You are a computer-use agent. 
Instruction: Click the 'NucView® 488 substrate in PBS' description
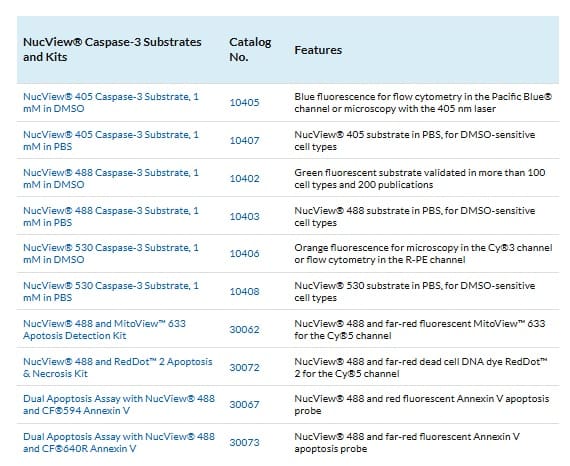pos(415,217)
